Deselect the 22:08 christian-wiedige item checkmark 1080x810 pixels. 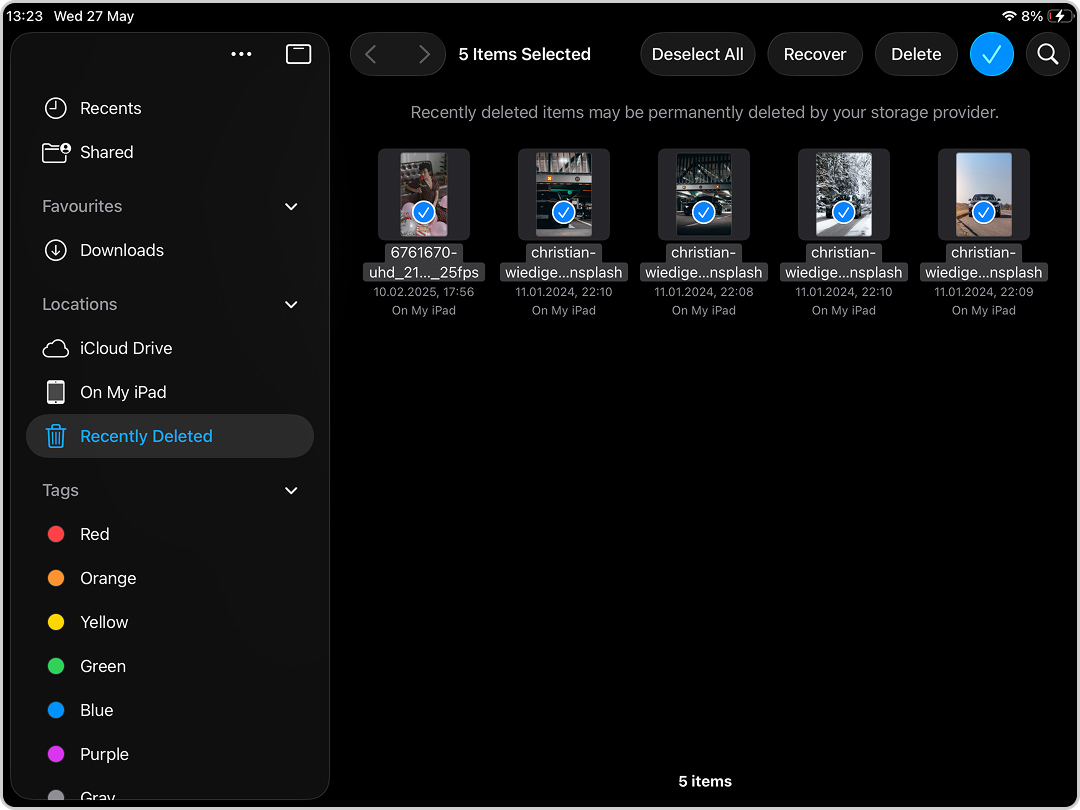click(703, 212)
